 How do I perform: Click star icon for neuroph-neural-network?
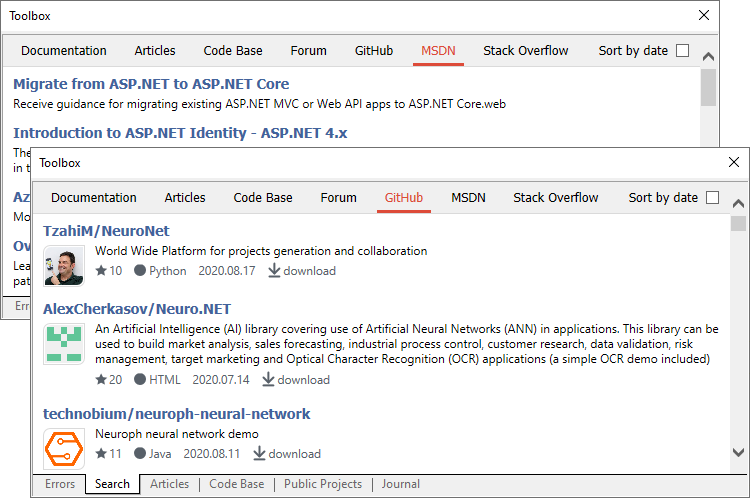[x=101, y=454]
